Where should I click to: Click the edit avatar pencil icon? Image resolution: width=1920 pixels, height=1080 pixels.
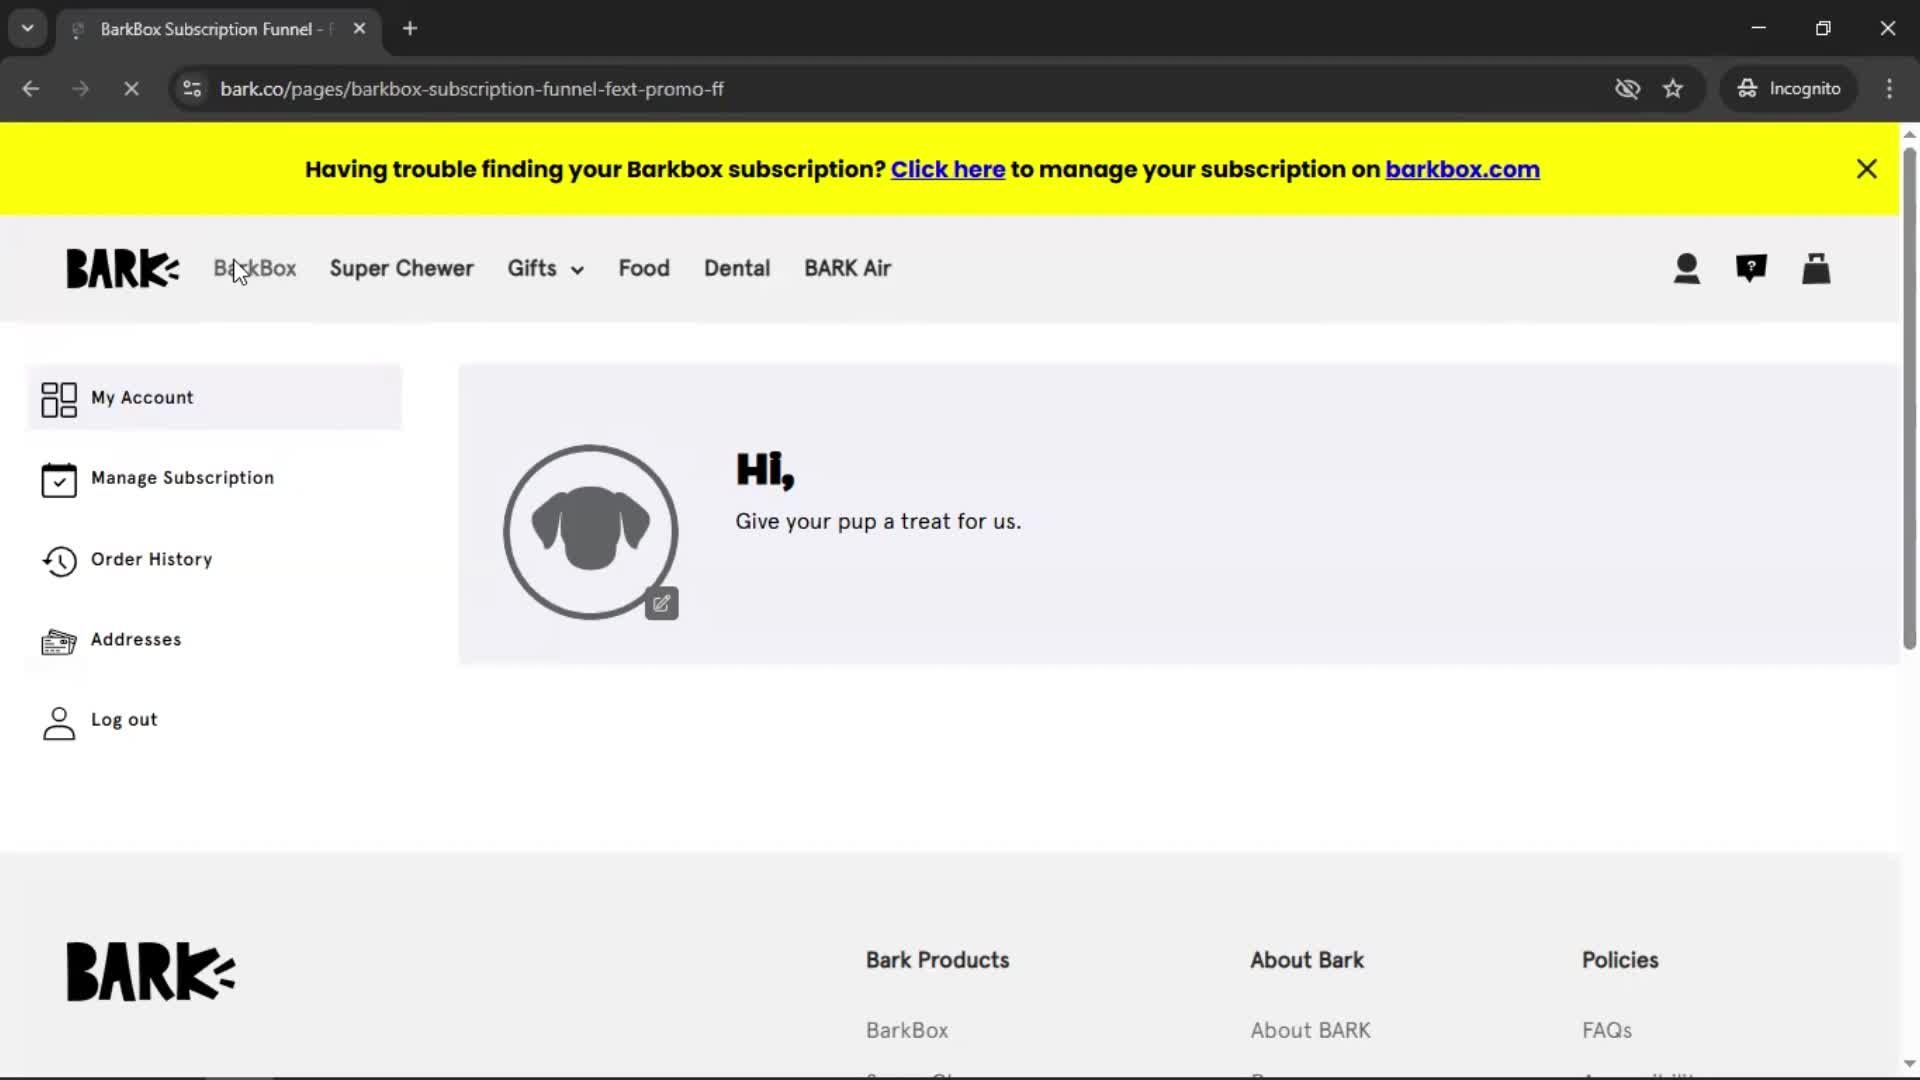662,603
